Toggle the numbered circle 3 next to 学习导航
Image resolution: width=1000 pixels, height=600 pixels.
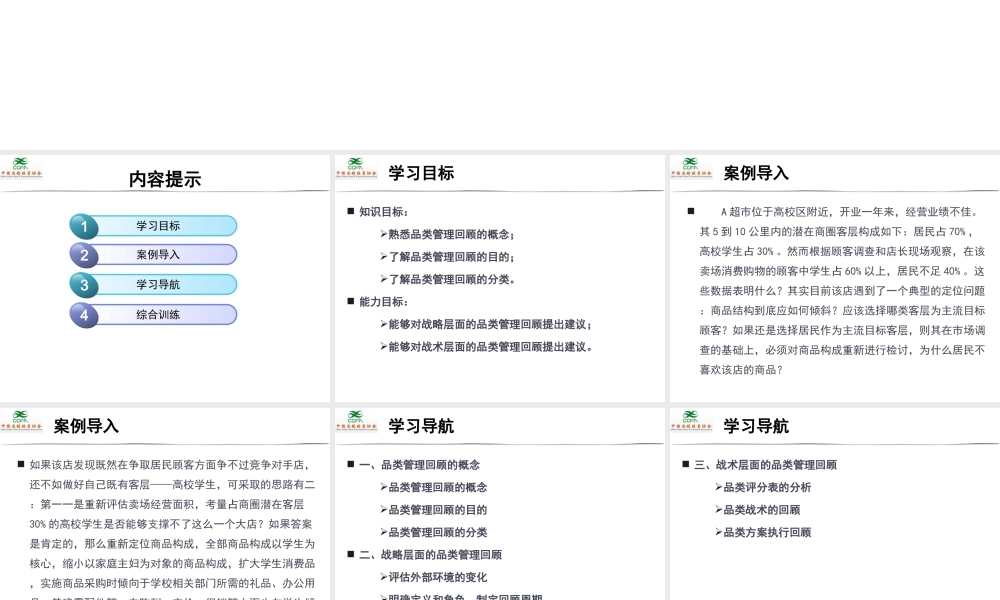pyautogui.click(x=84, y=285)
